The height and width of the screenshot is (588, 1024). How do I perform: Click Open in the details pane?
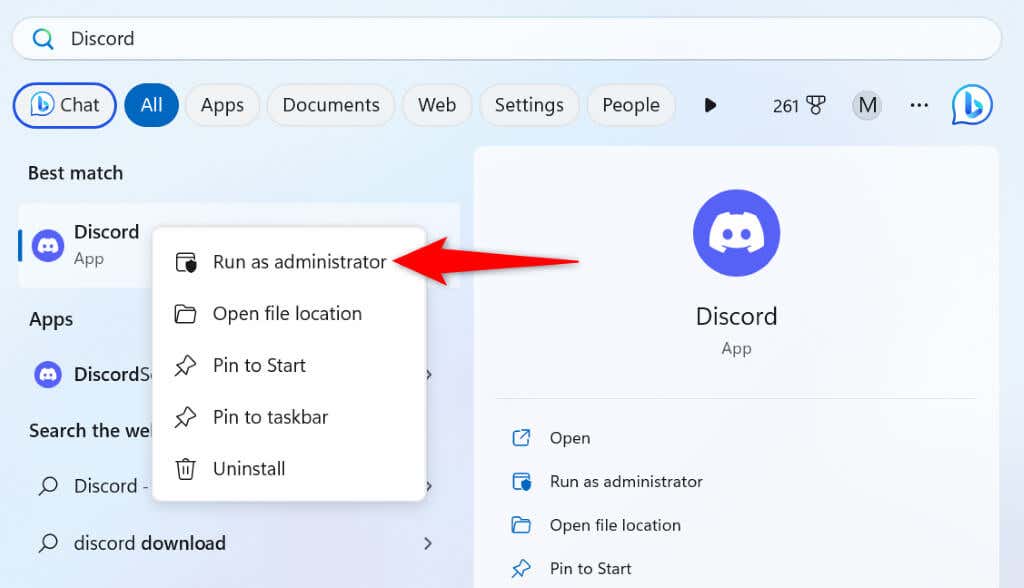click(569, 438)
